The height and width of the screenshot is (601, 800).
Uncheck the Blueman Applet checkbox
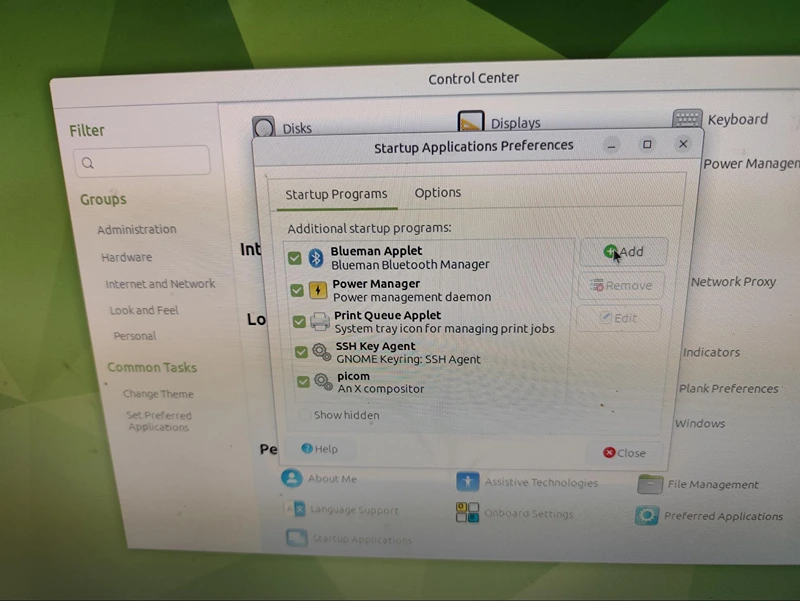point(294,258)
